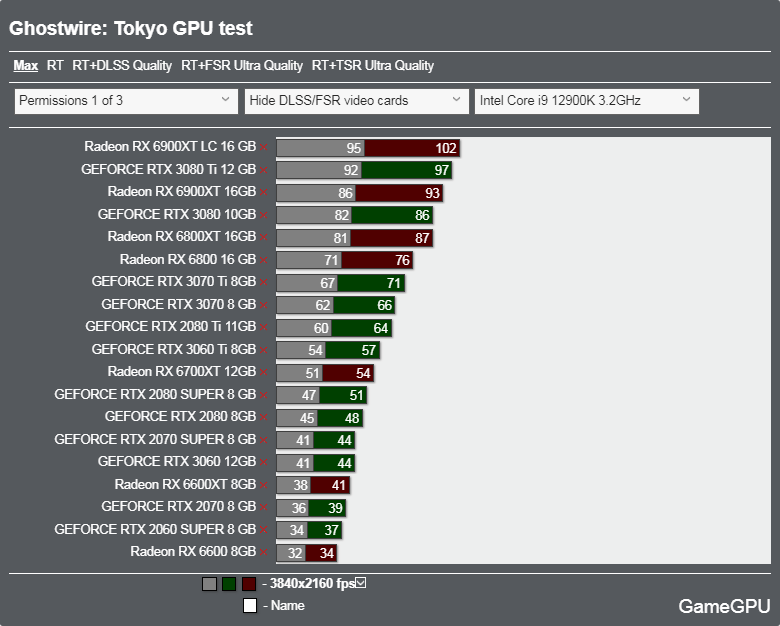Remove GEFORCE RTX 2070 8 GB row
The image size is (780, 626).
tap(264, 508)
